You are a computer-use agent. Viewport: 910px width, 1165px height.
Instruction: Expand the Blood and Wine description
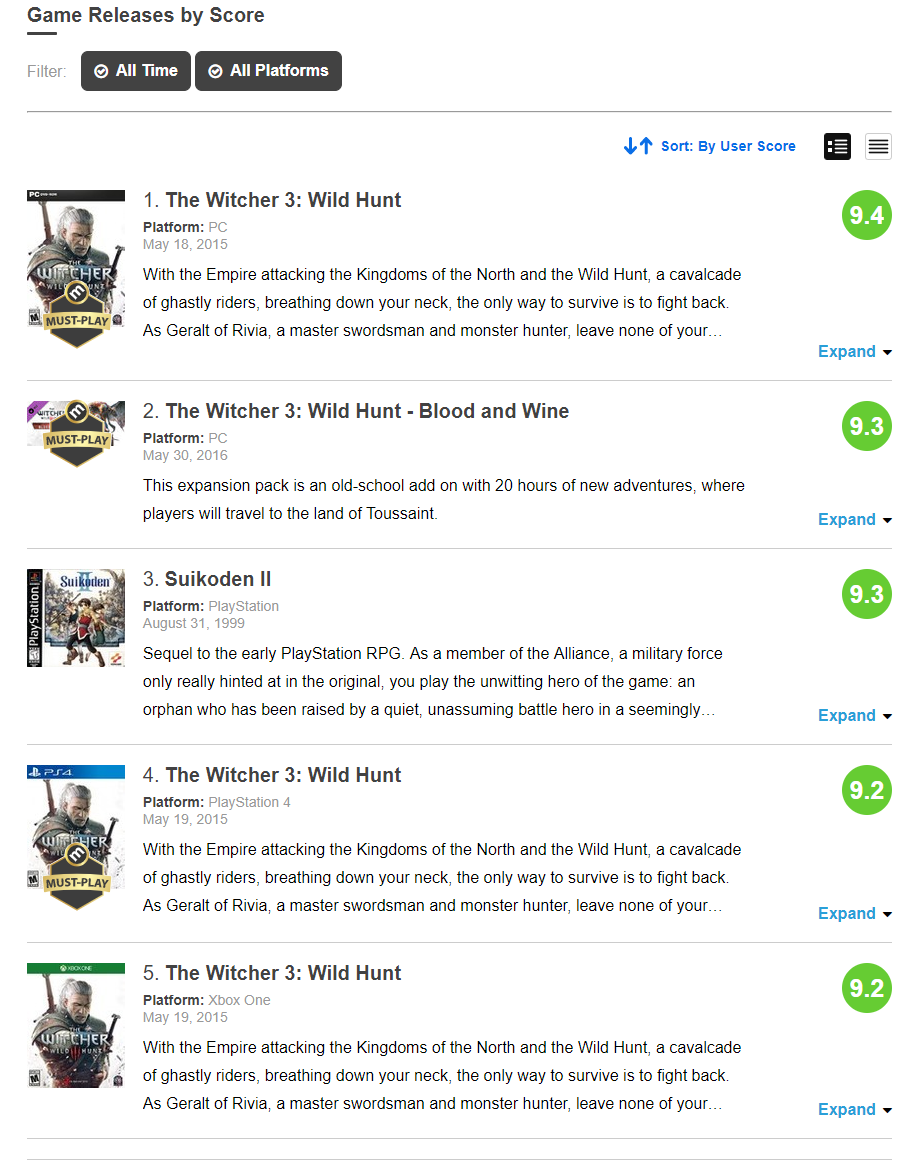coord(854,519)
